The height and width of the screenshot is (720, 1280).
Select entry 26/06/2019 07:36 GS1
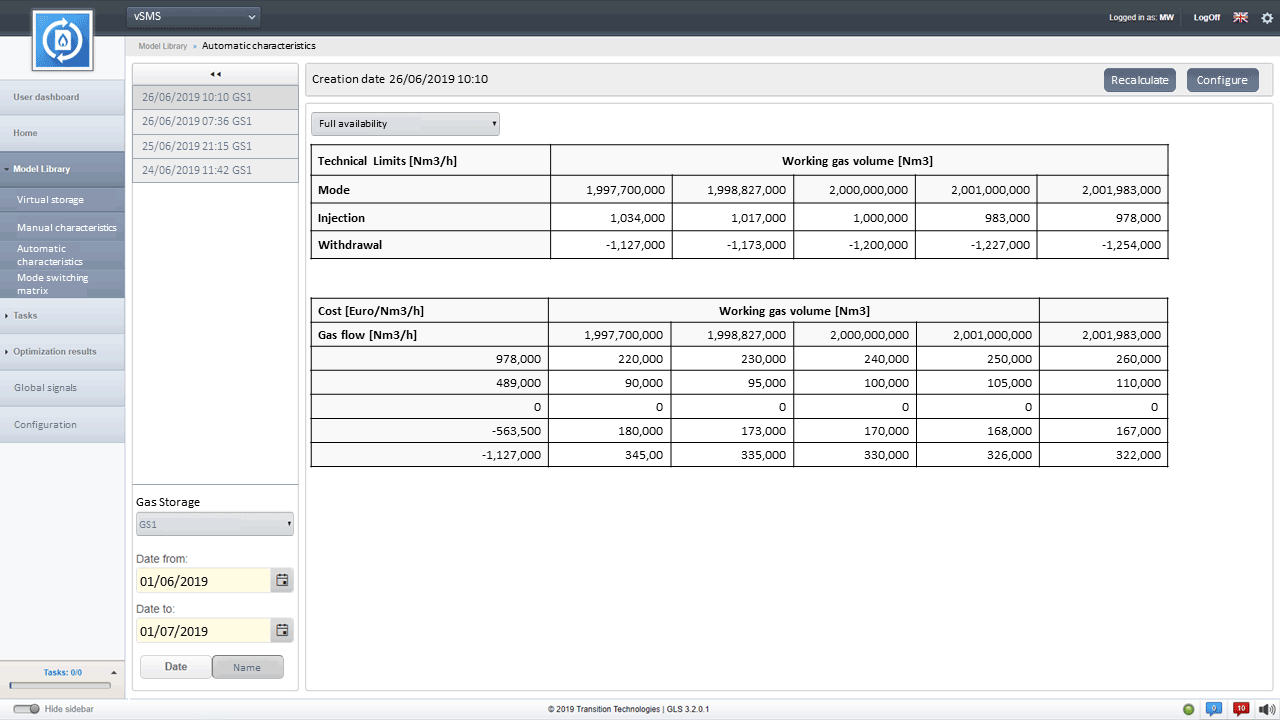point(215,121)
